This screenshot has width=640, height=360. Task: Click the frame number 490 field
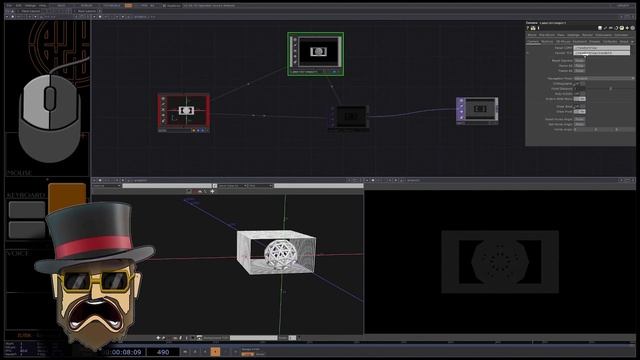[163, 352]
